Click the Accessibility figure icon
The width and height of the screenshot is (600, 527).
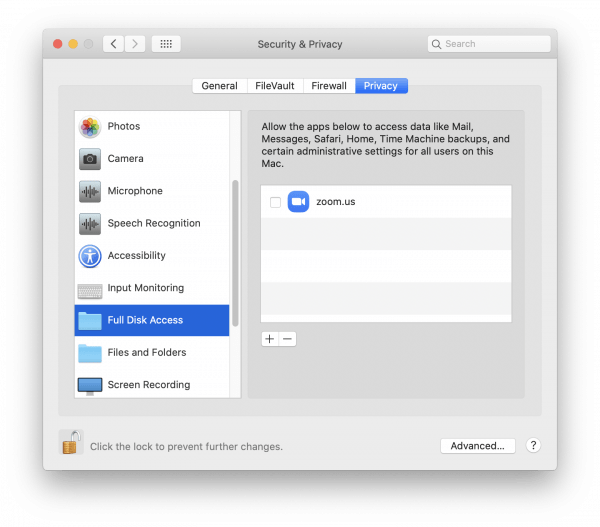click(90, 256)
